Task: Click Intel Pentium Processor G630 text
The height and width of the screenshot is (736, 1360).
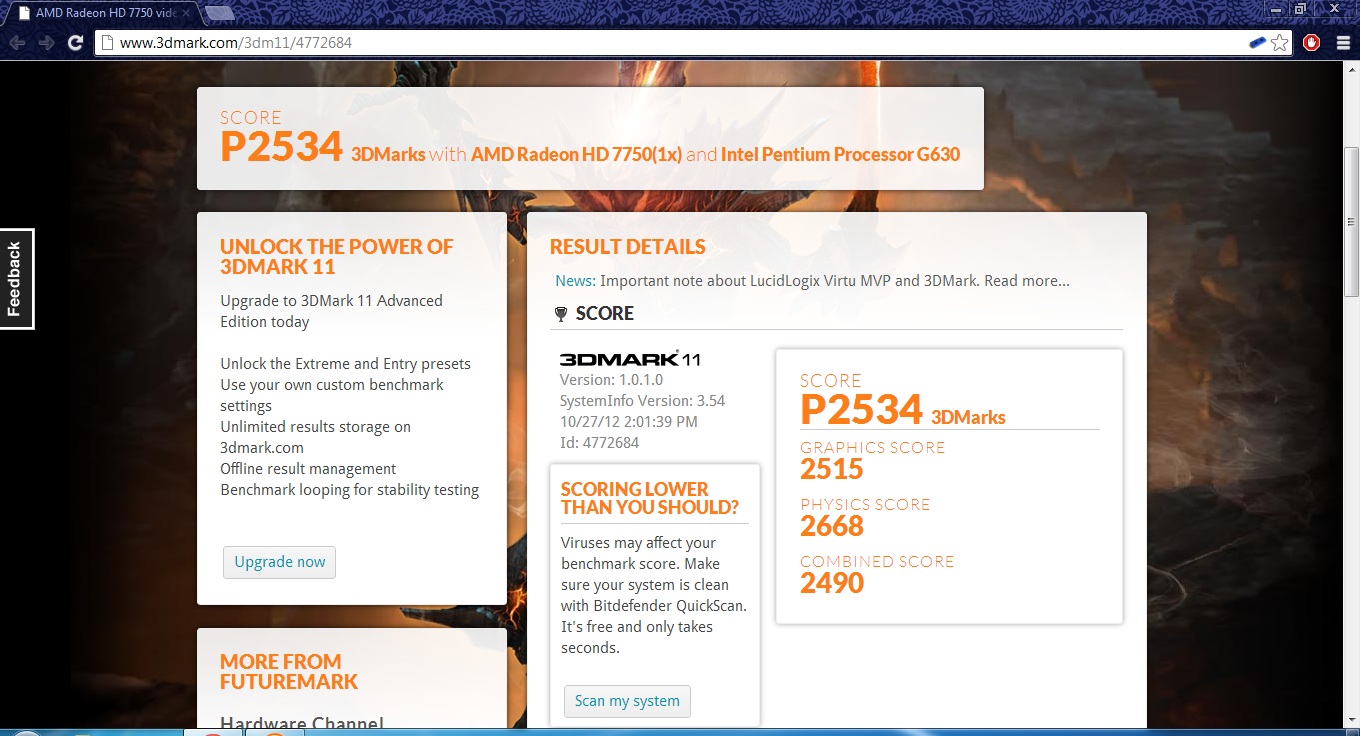Action: (x=840, y=155)
